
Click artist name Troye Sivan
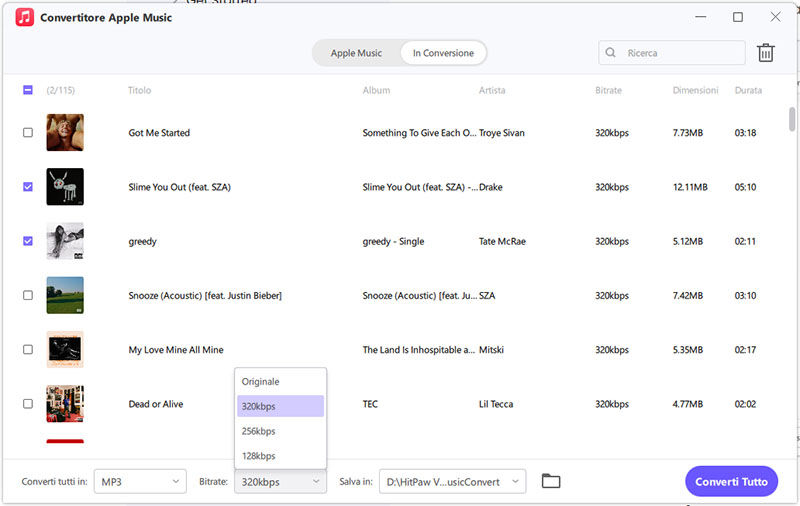(x=502, y=133)
